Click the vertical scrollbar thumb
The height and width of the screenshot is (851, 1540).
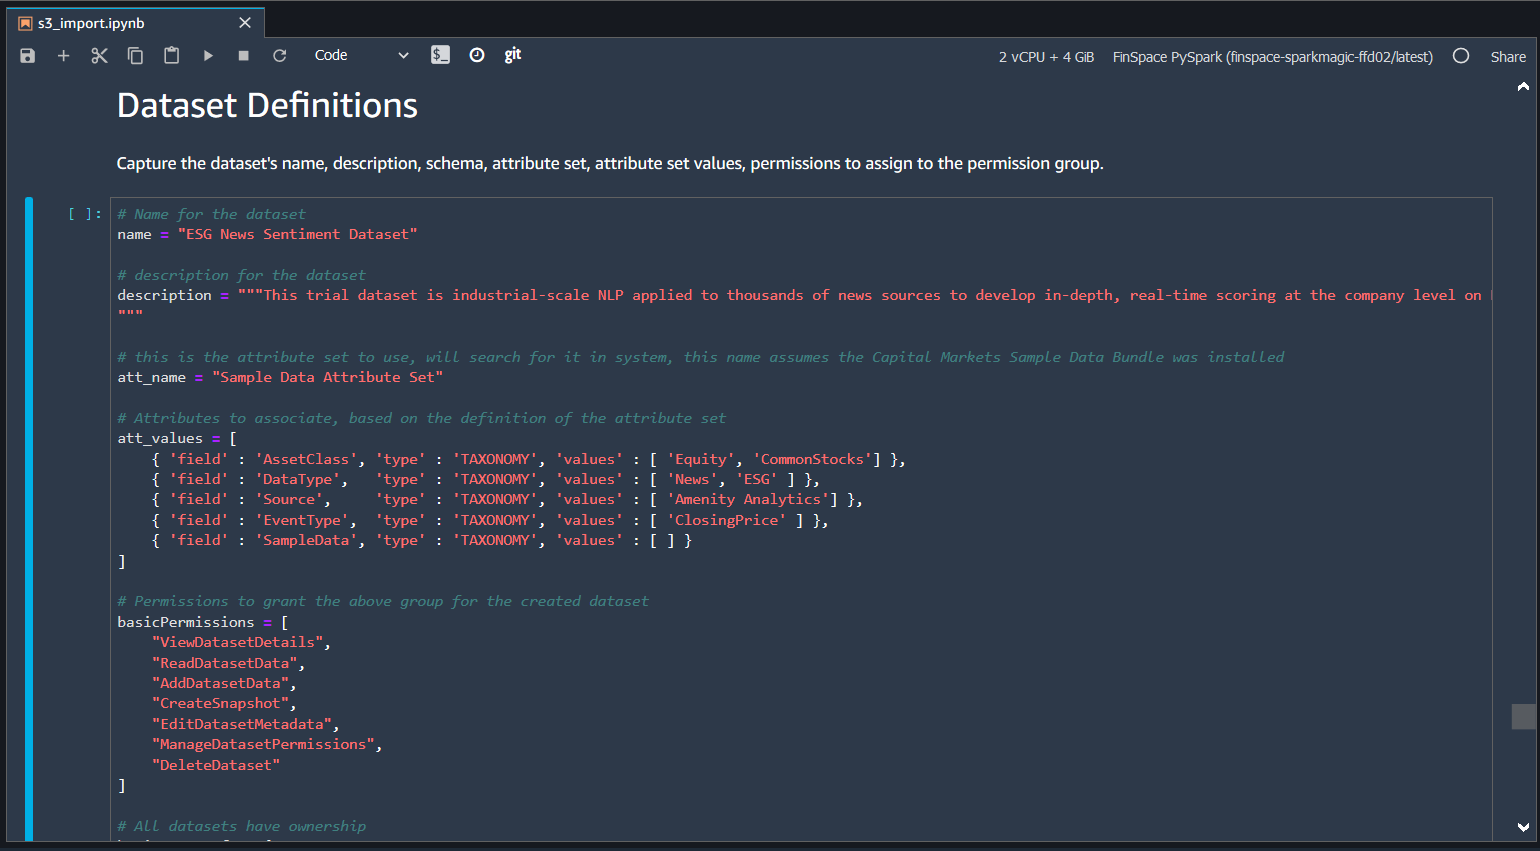tap(1523, 717)
